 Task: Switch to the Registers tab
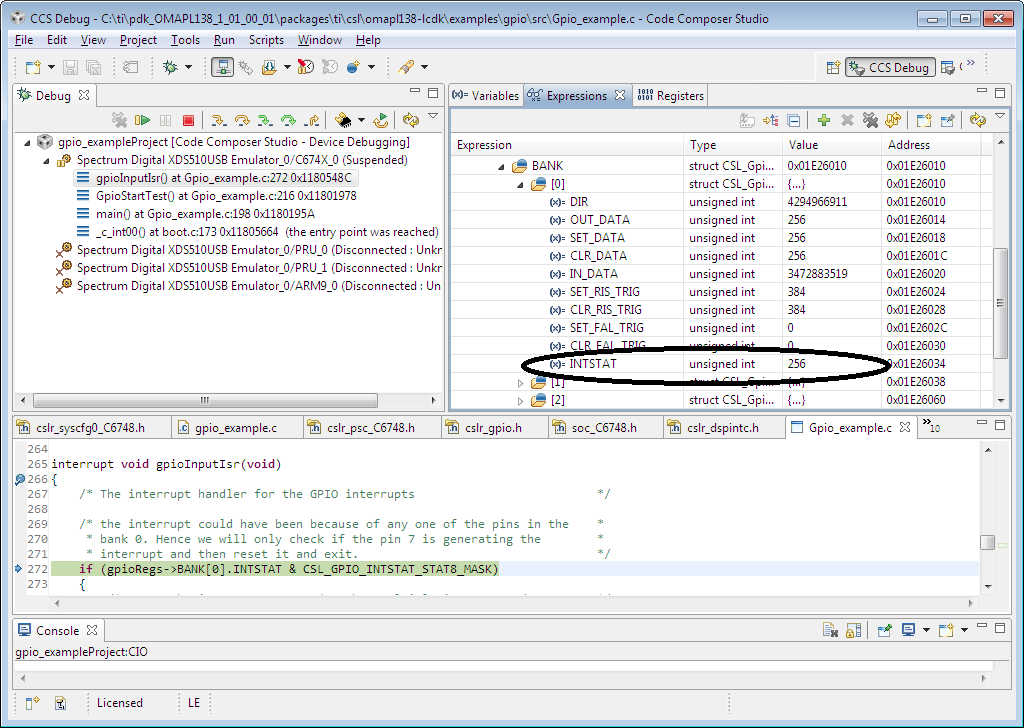point(670,95)
